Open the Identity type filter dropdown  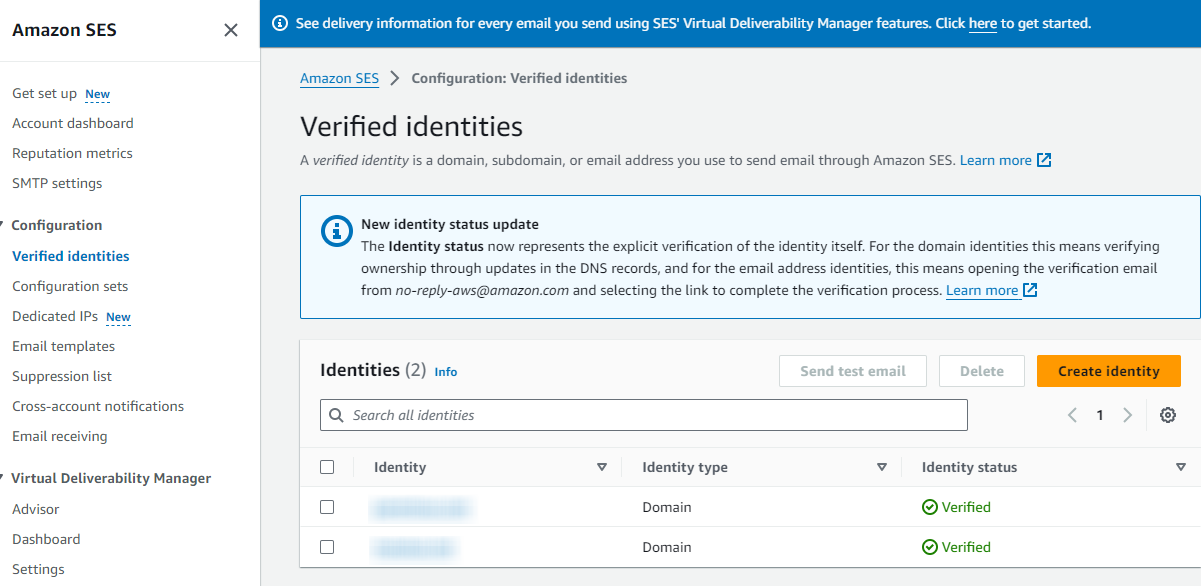(x=882, y=466)
